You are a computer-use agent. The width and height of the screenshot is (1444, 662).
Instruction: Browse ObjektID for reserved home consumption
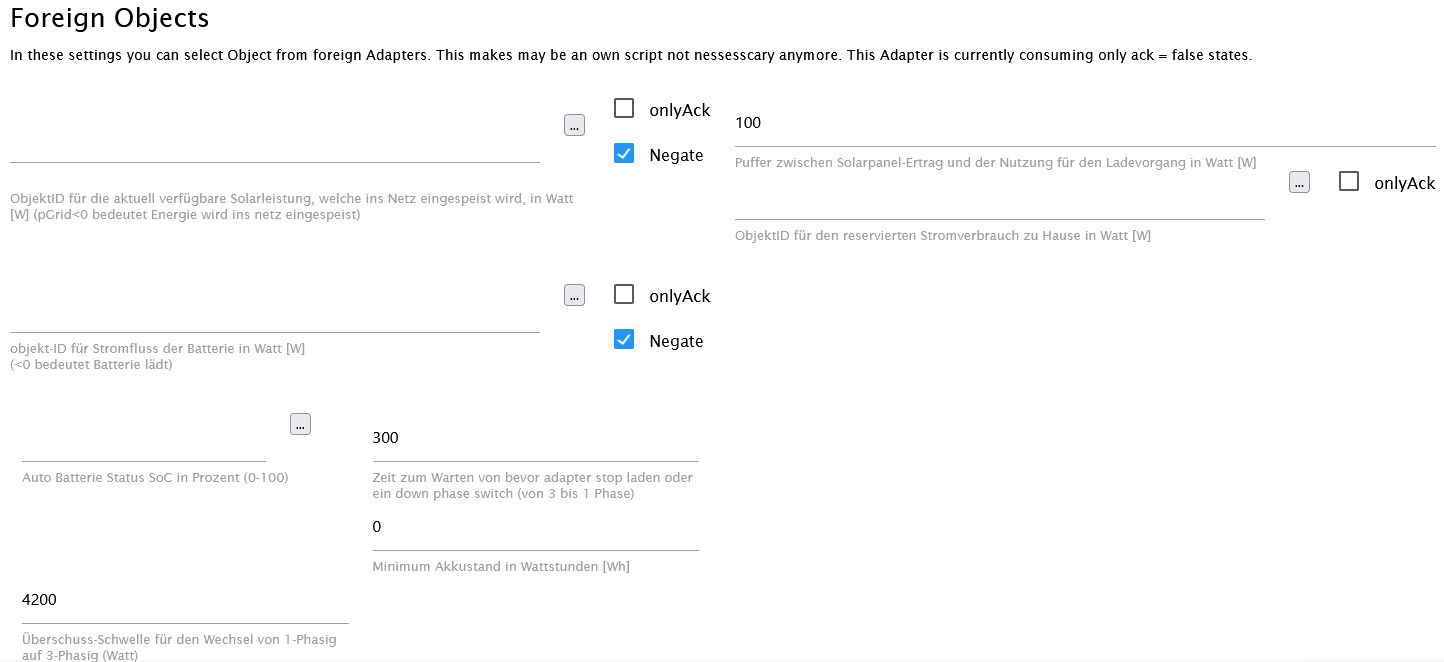tap(1299, 182)
